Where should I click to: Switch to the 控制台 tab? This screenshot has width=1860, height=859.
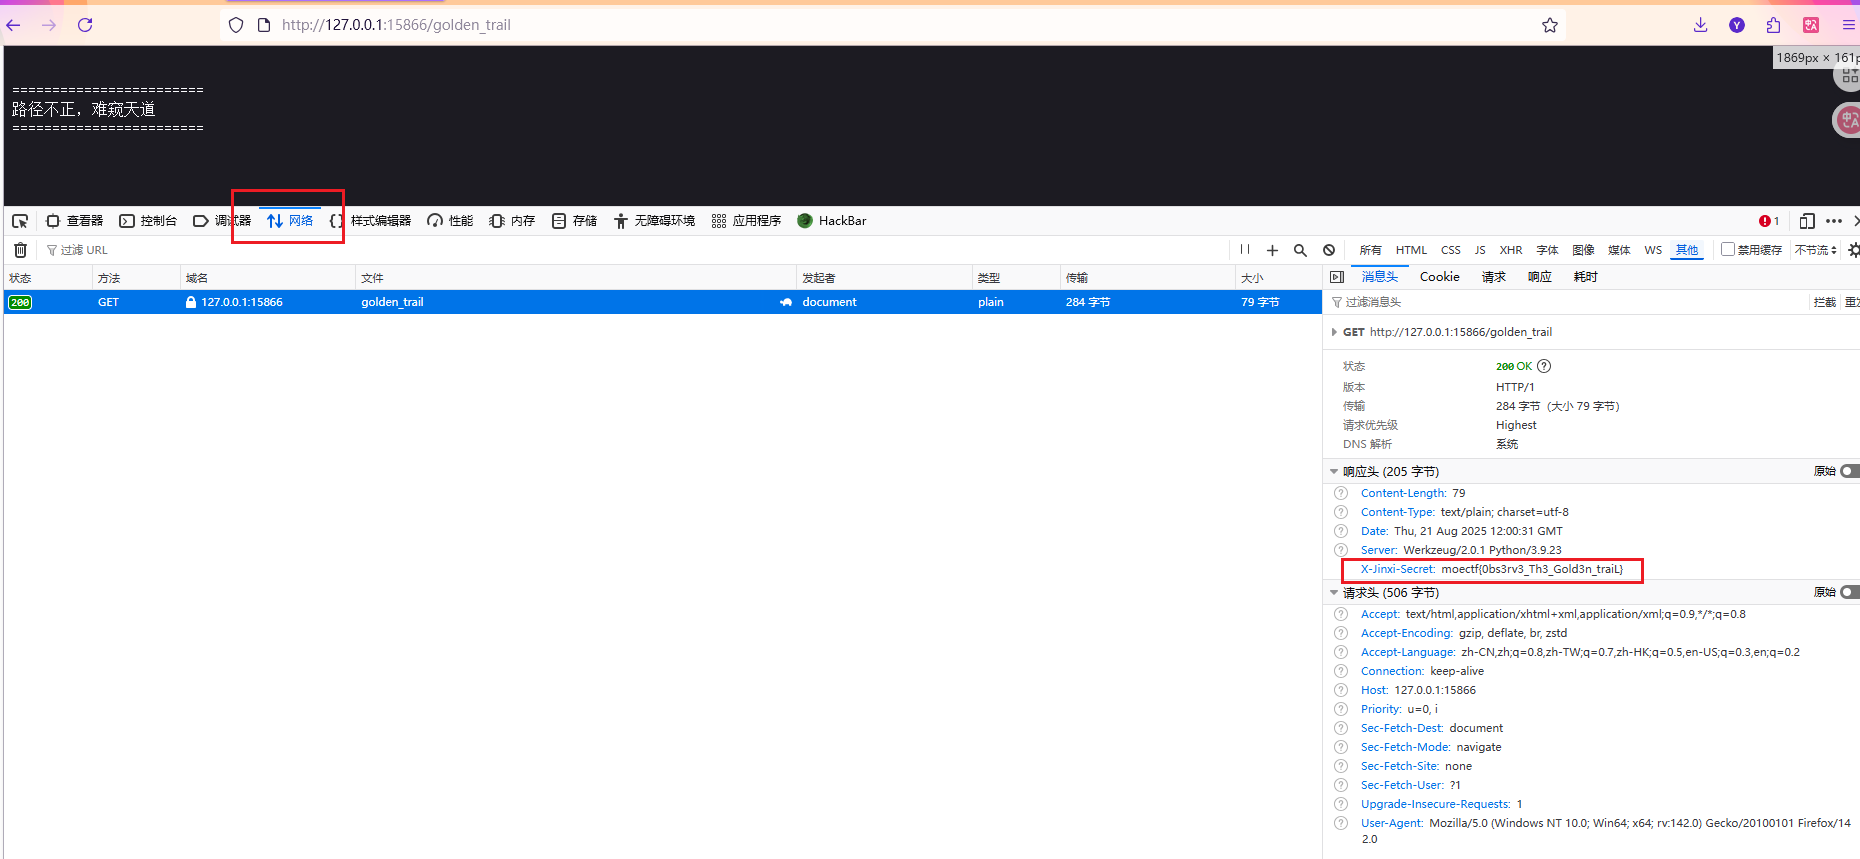[x=148, y=221]
